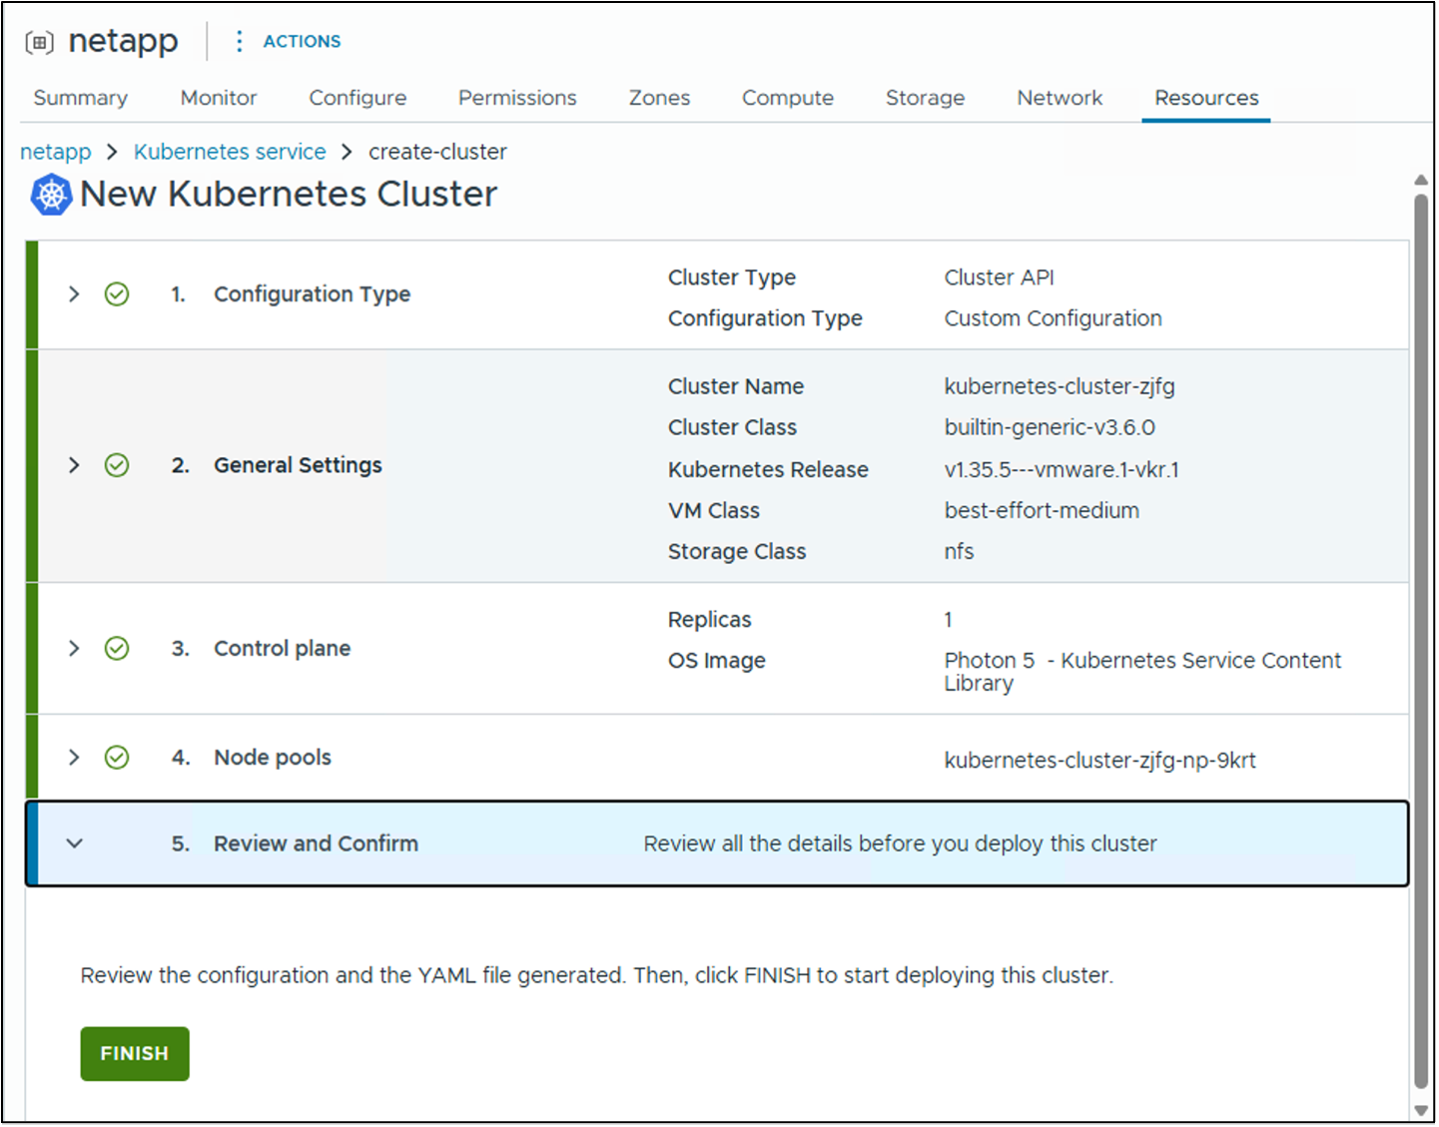1439x1127 pixels.
Task: Switch to the Network tab
Action: point(1059,98)
